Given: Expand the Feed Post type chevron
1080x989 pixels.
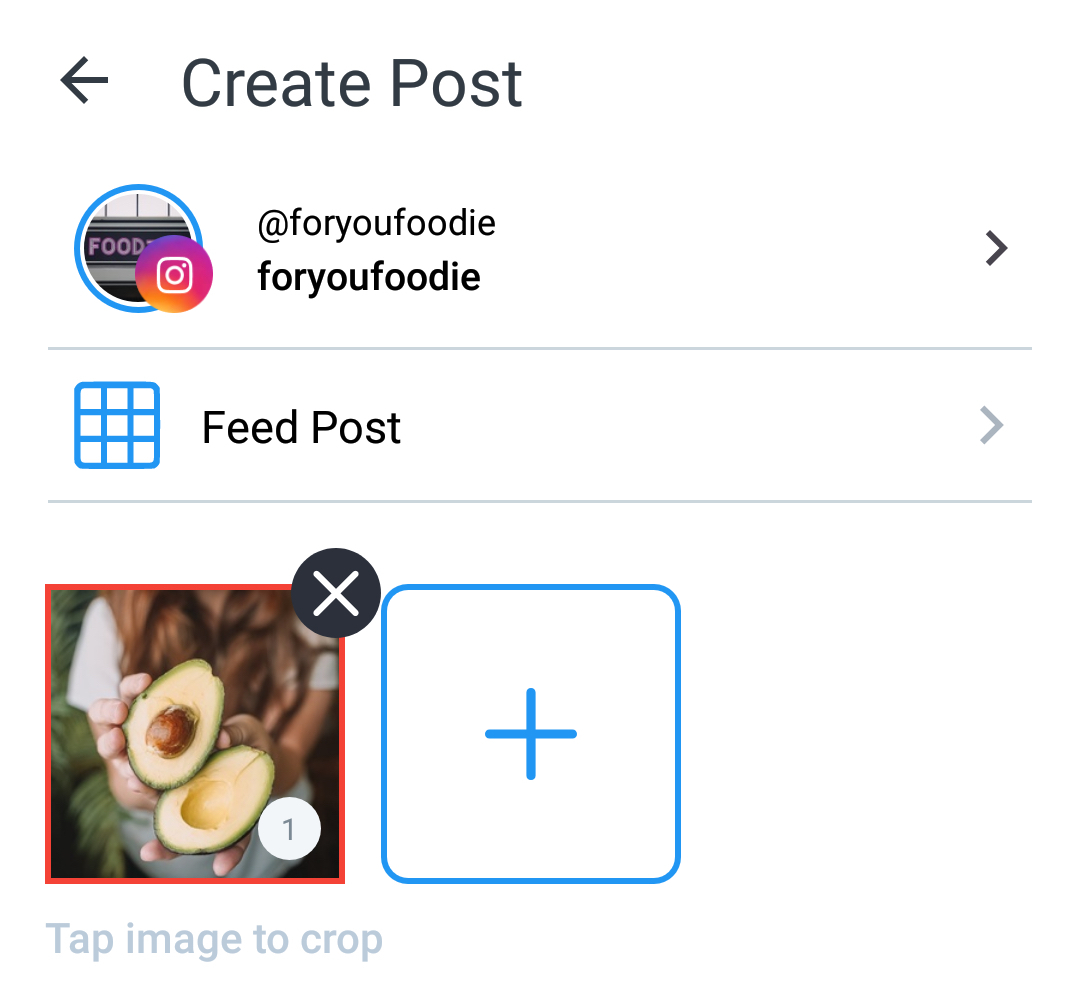Looking at the screenshot, I should [991, 426].
